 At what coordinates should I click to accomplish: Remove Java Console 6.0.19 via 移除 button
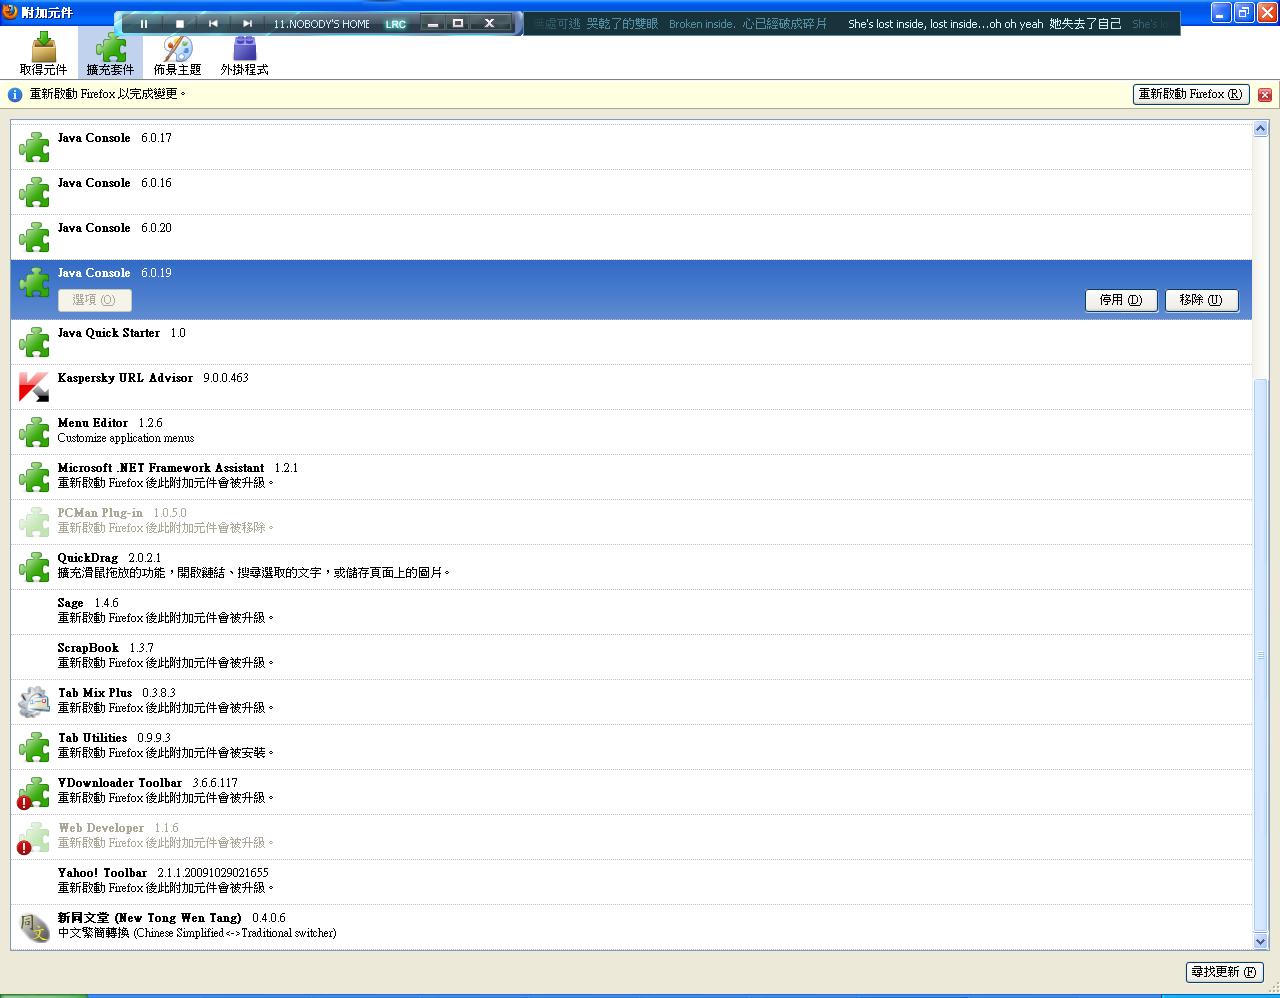[x=1200, y=300]
